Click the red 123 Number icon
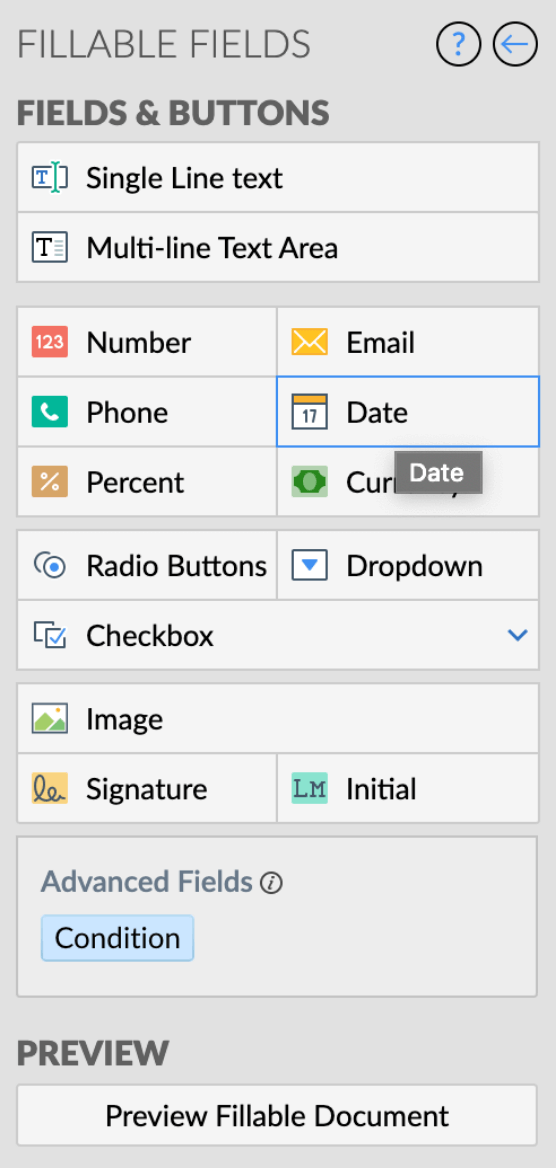Viewport: 556px width, 1168px height. coord(50,343)
